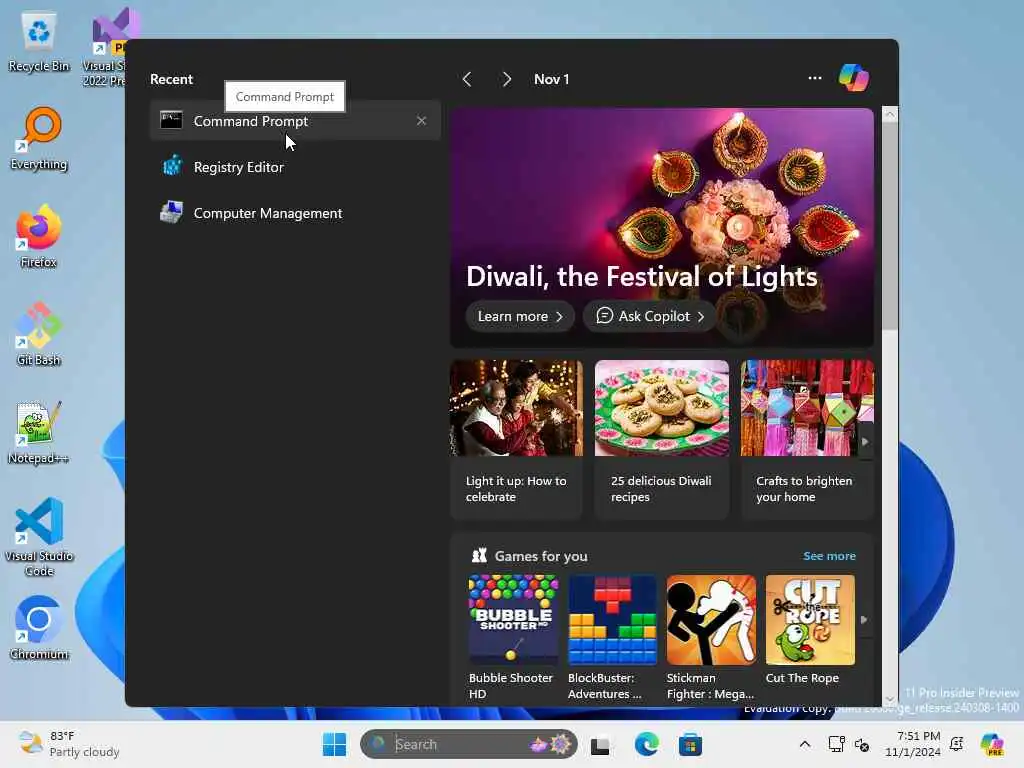Open Copilot Preview from taskbar corner
The width and height of the screenshot is (1024, 768).
992,744
